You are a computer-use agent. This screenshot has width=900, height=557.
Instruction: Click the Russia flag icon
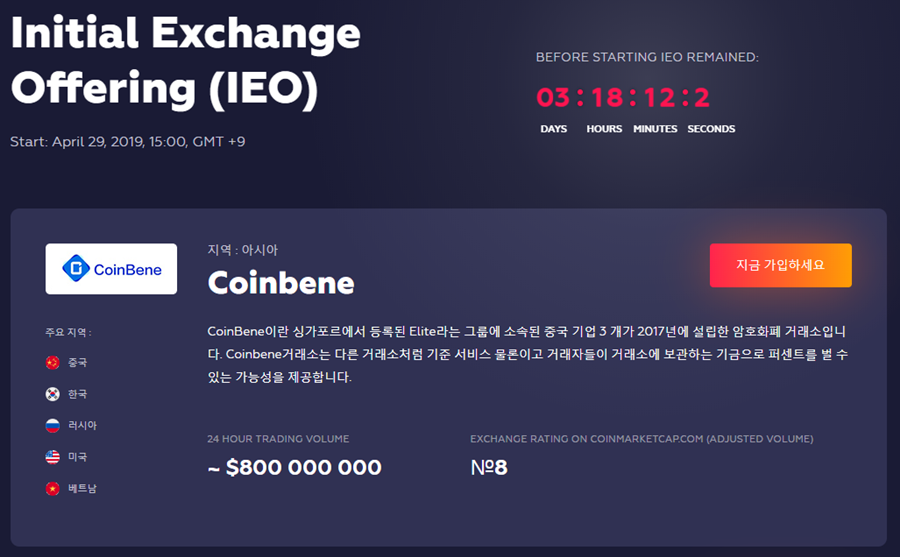point(53,426)
